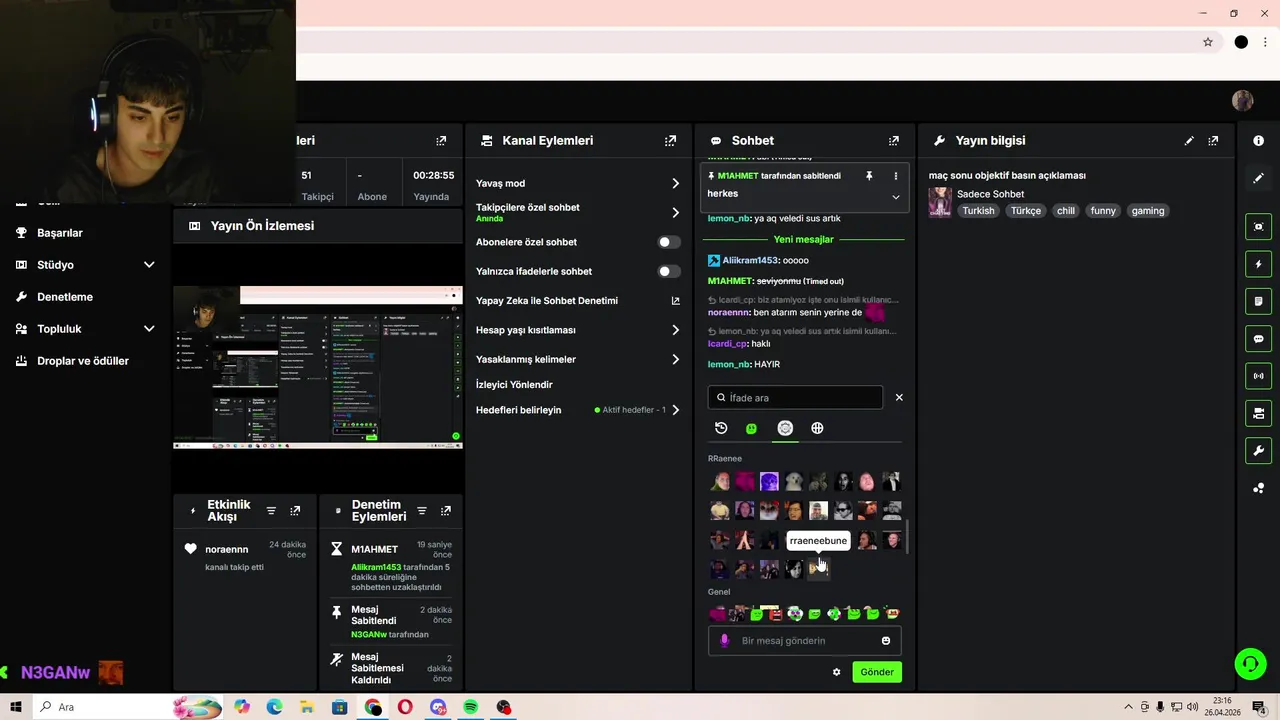Open Droplar ve ödüller in sidebar
Image resolution: width=1280 pixels, height=720 pixels.
[83, 361]
